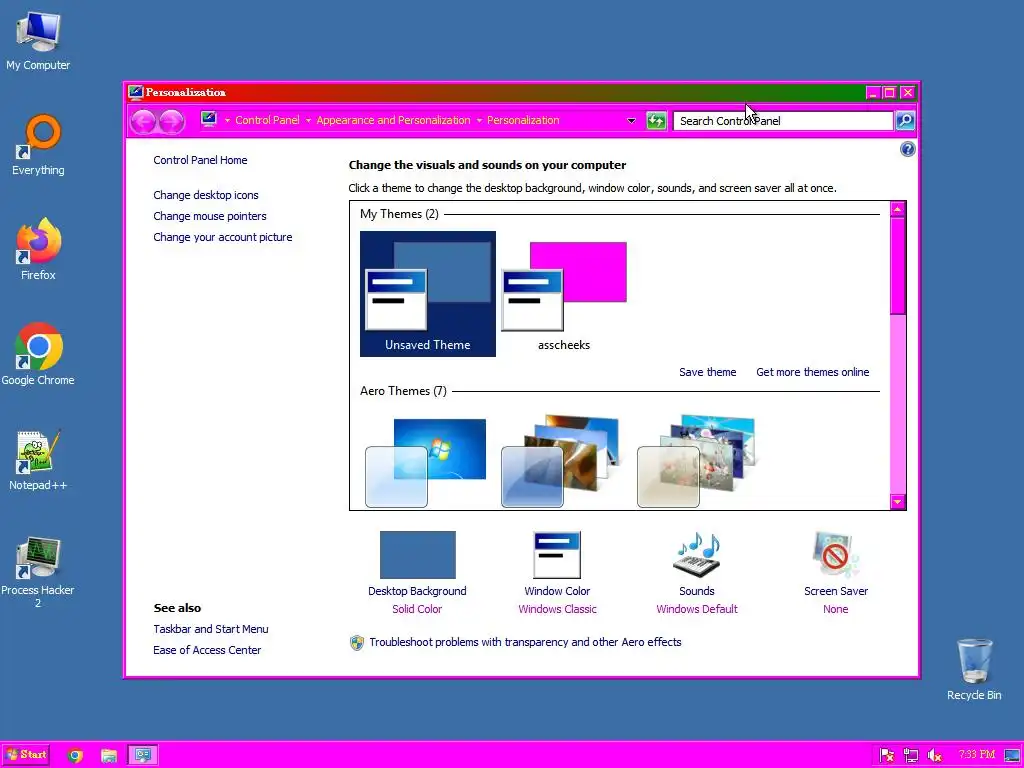Click Get more themes online
The image size is (1024, 768).
coord(812,372)
